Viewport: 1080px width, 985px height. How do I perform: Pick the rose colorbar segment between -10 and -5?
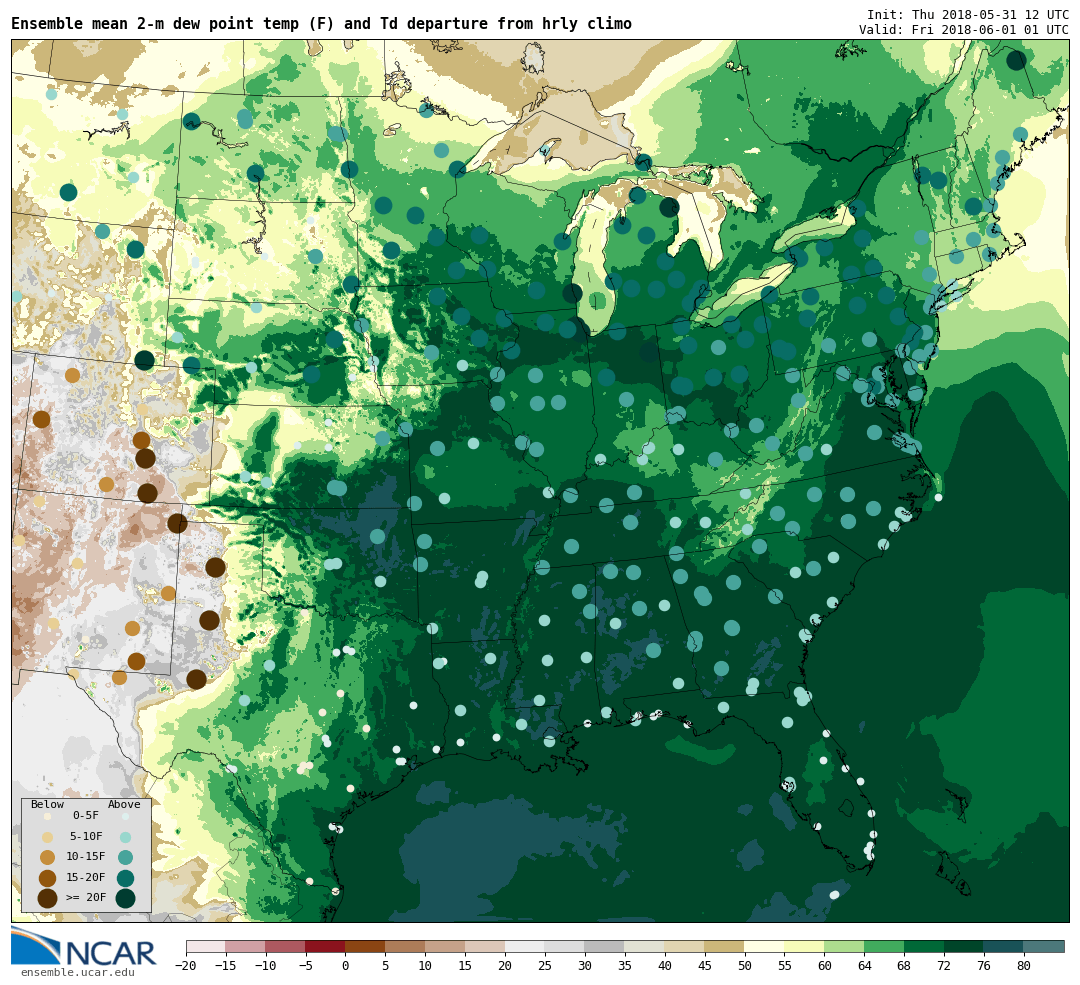pyautogui.click(x=286, y=946)
